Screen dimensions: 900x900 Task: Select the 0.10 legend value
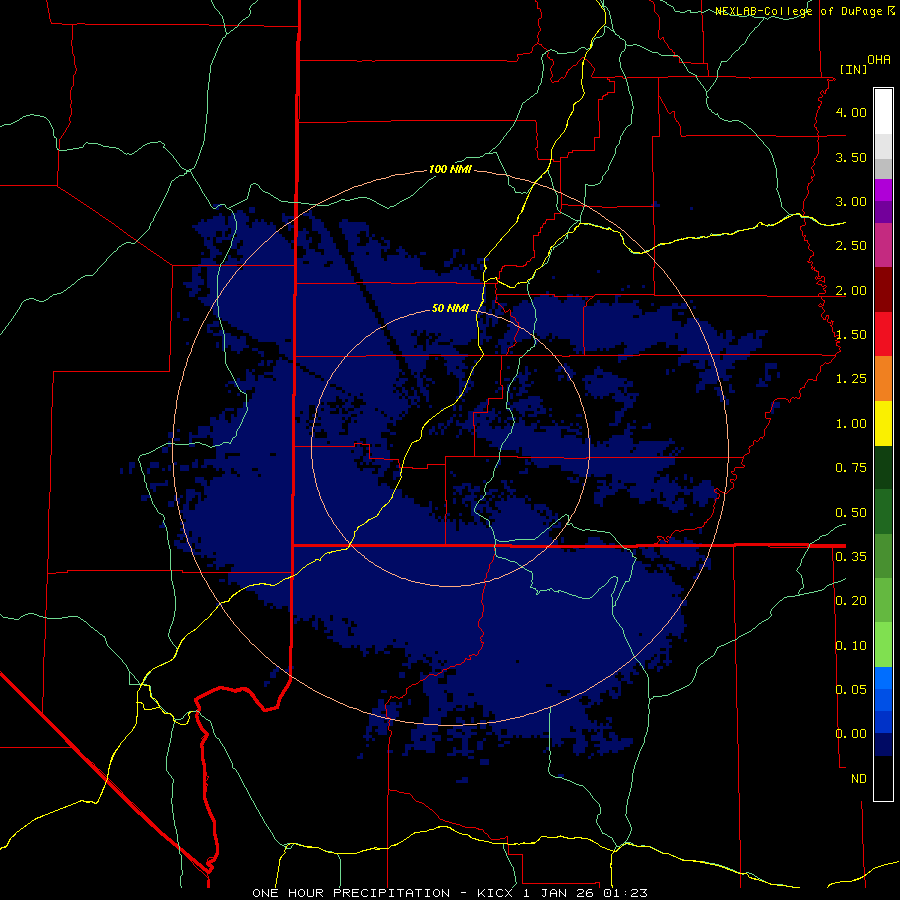click(x=851, y=646)
